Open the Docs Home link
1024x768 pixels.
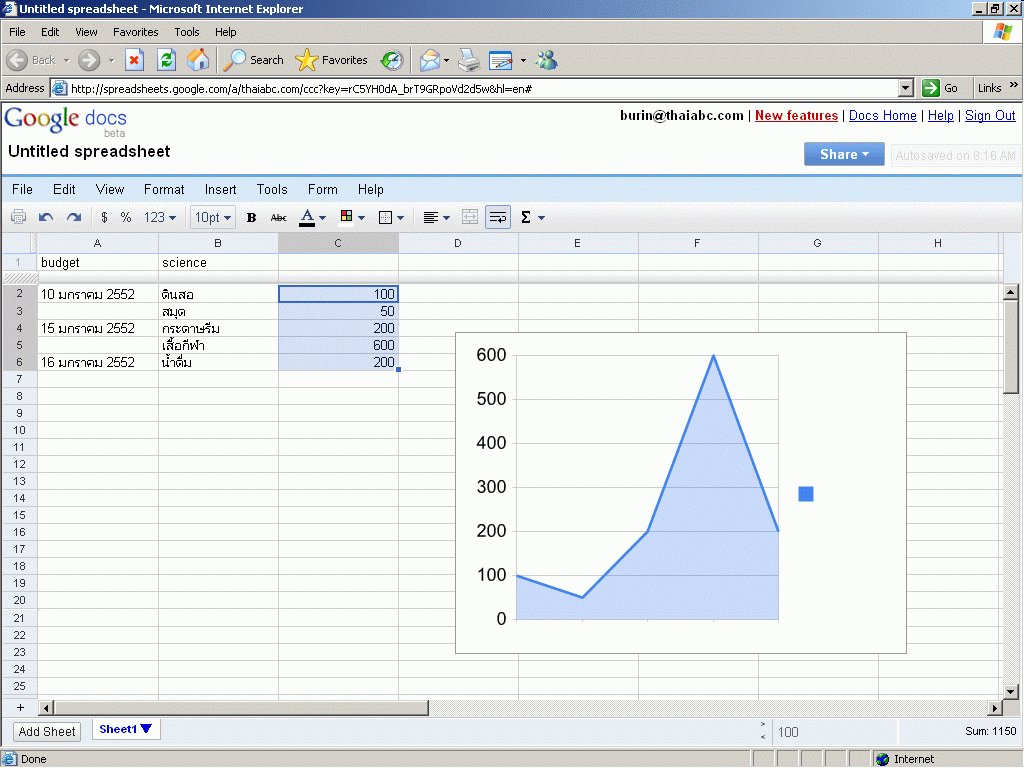pyautogui.click(x=882, y=116)
